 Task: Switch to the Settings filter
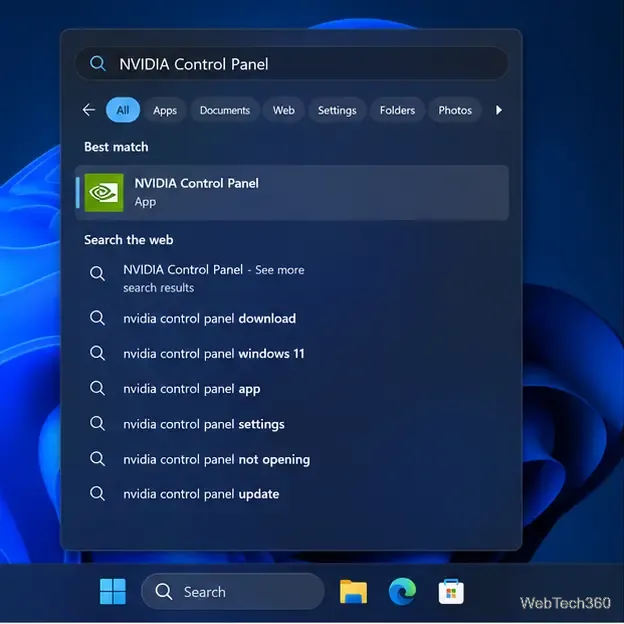coord(337,110)
